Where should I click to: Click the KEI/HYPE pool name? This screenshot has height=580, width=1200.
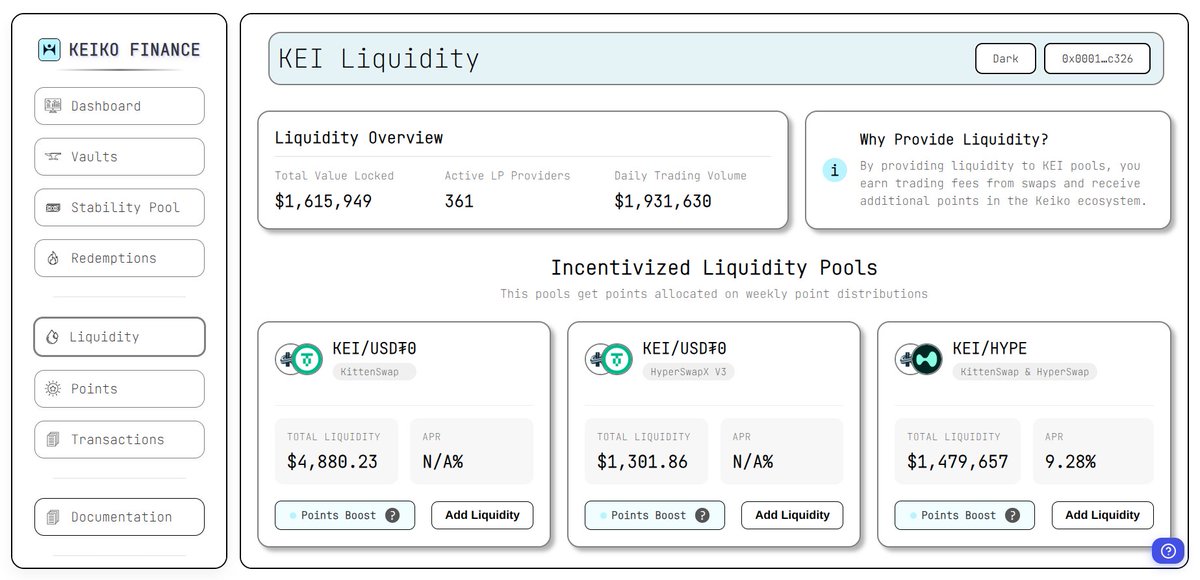(989, 349)
